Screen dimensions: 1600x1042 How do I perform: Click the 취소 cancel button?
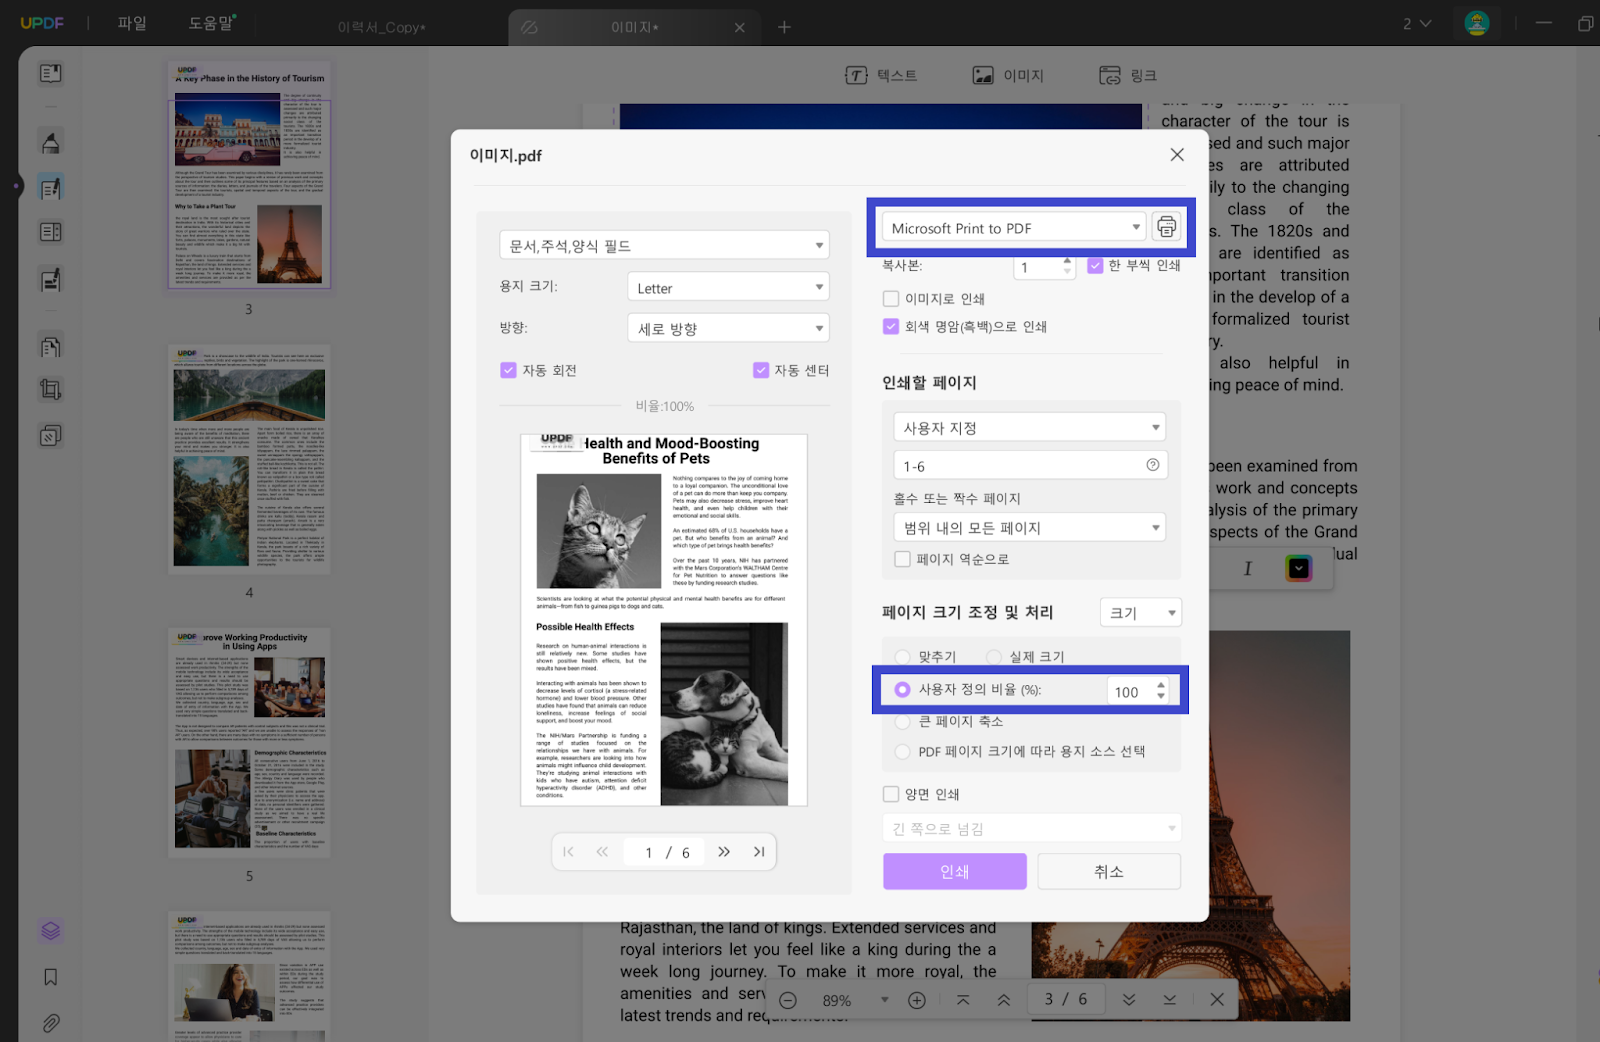pyautogui.click(x=1108, y=871)
